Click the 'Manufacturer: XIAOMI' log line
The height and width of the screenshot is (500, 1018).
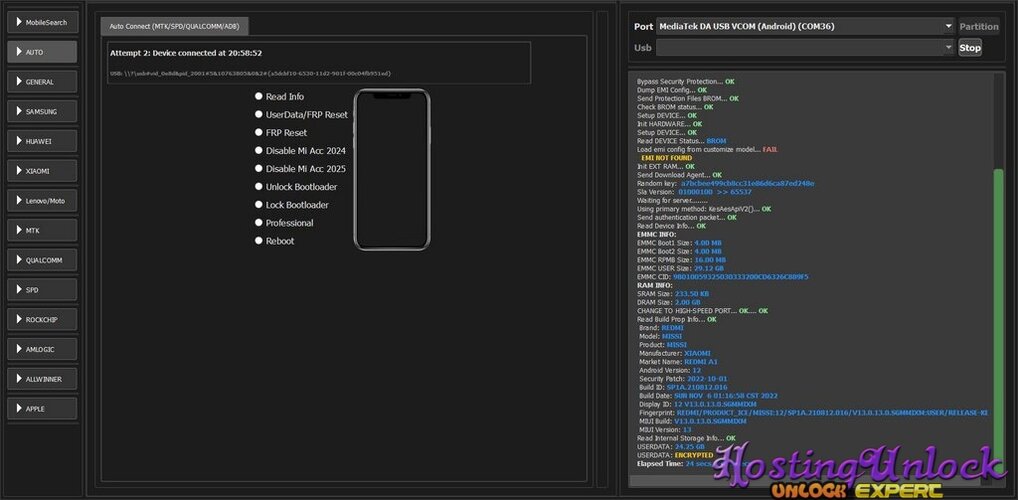click(x=675, y=353)
